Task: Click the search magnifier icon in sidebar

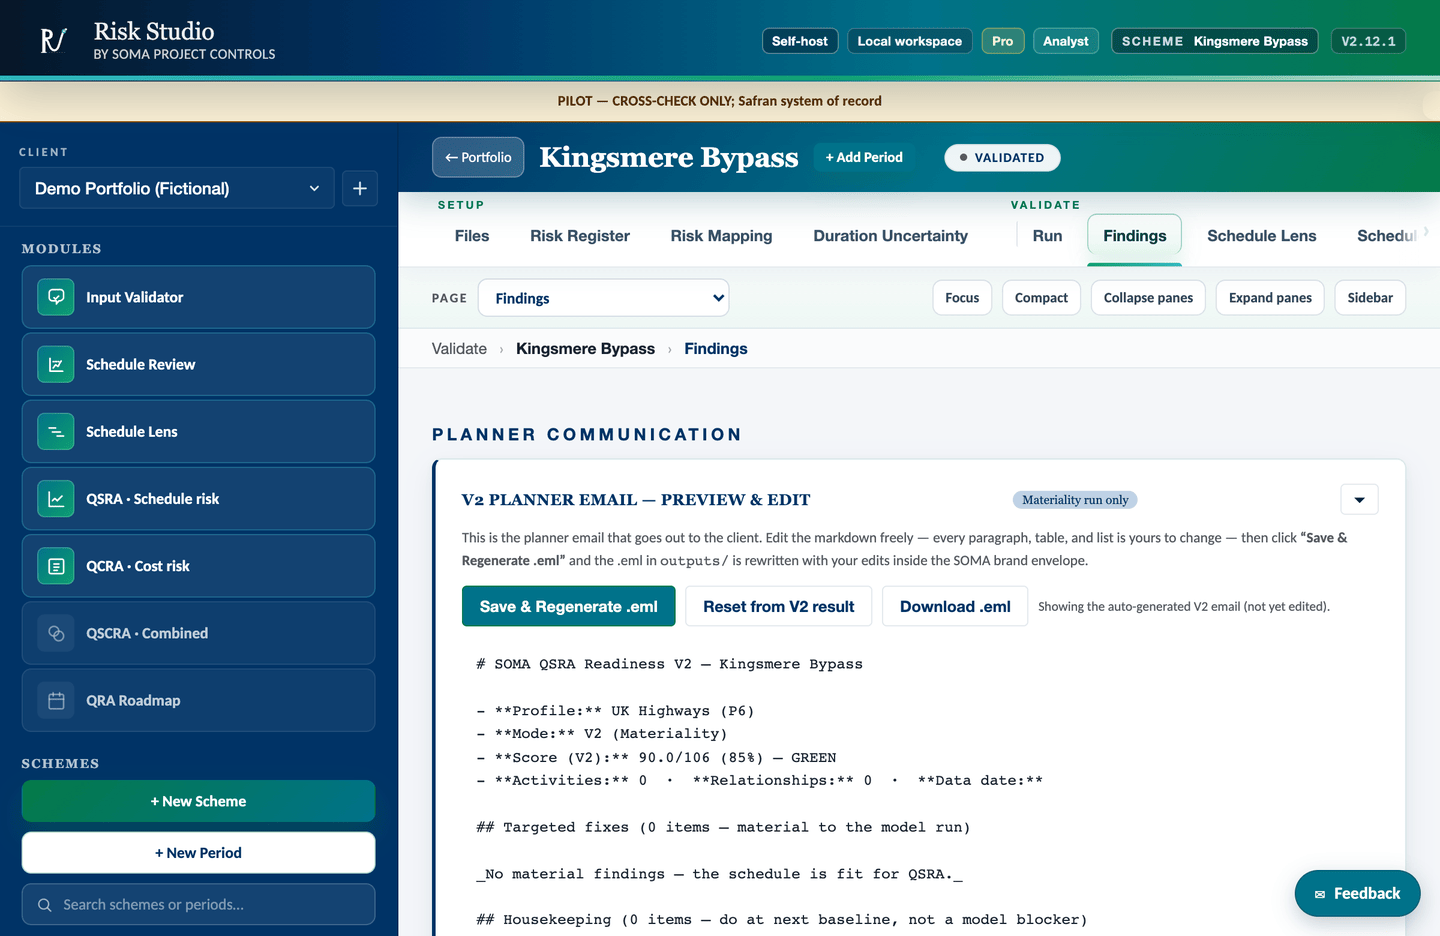Action: coord(45,905)
